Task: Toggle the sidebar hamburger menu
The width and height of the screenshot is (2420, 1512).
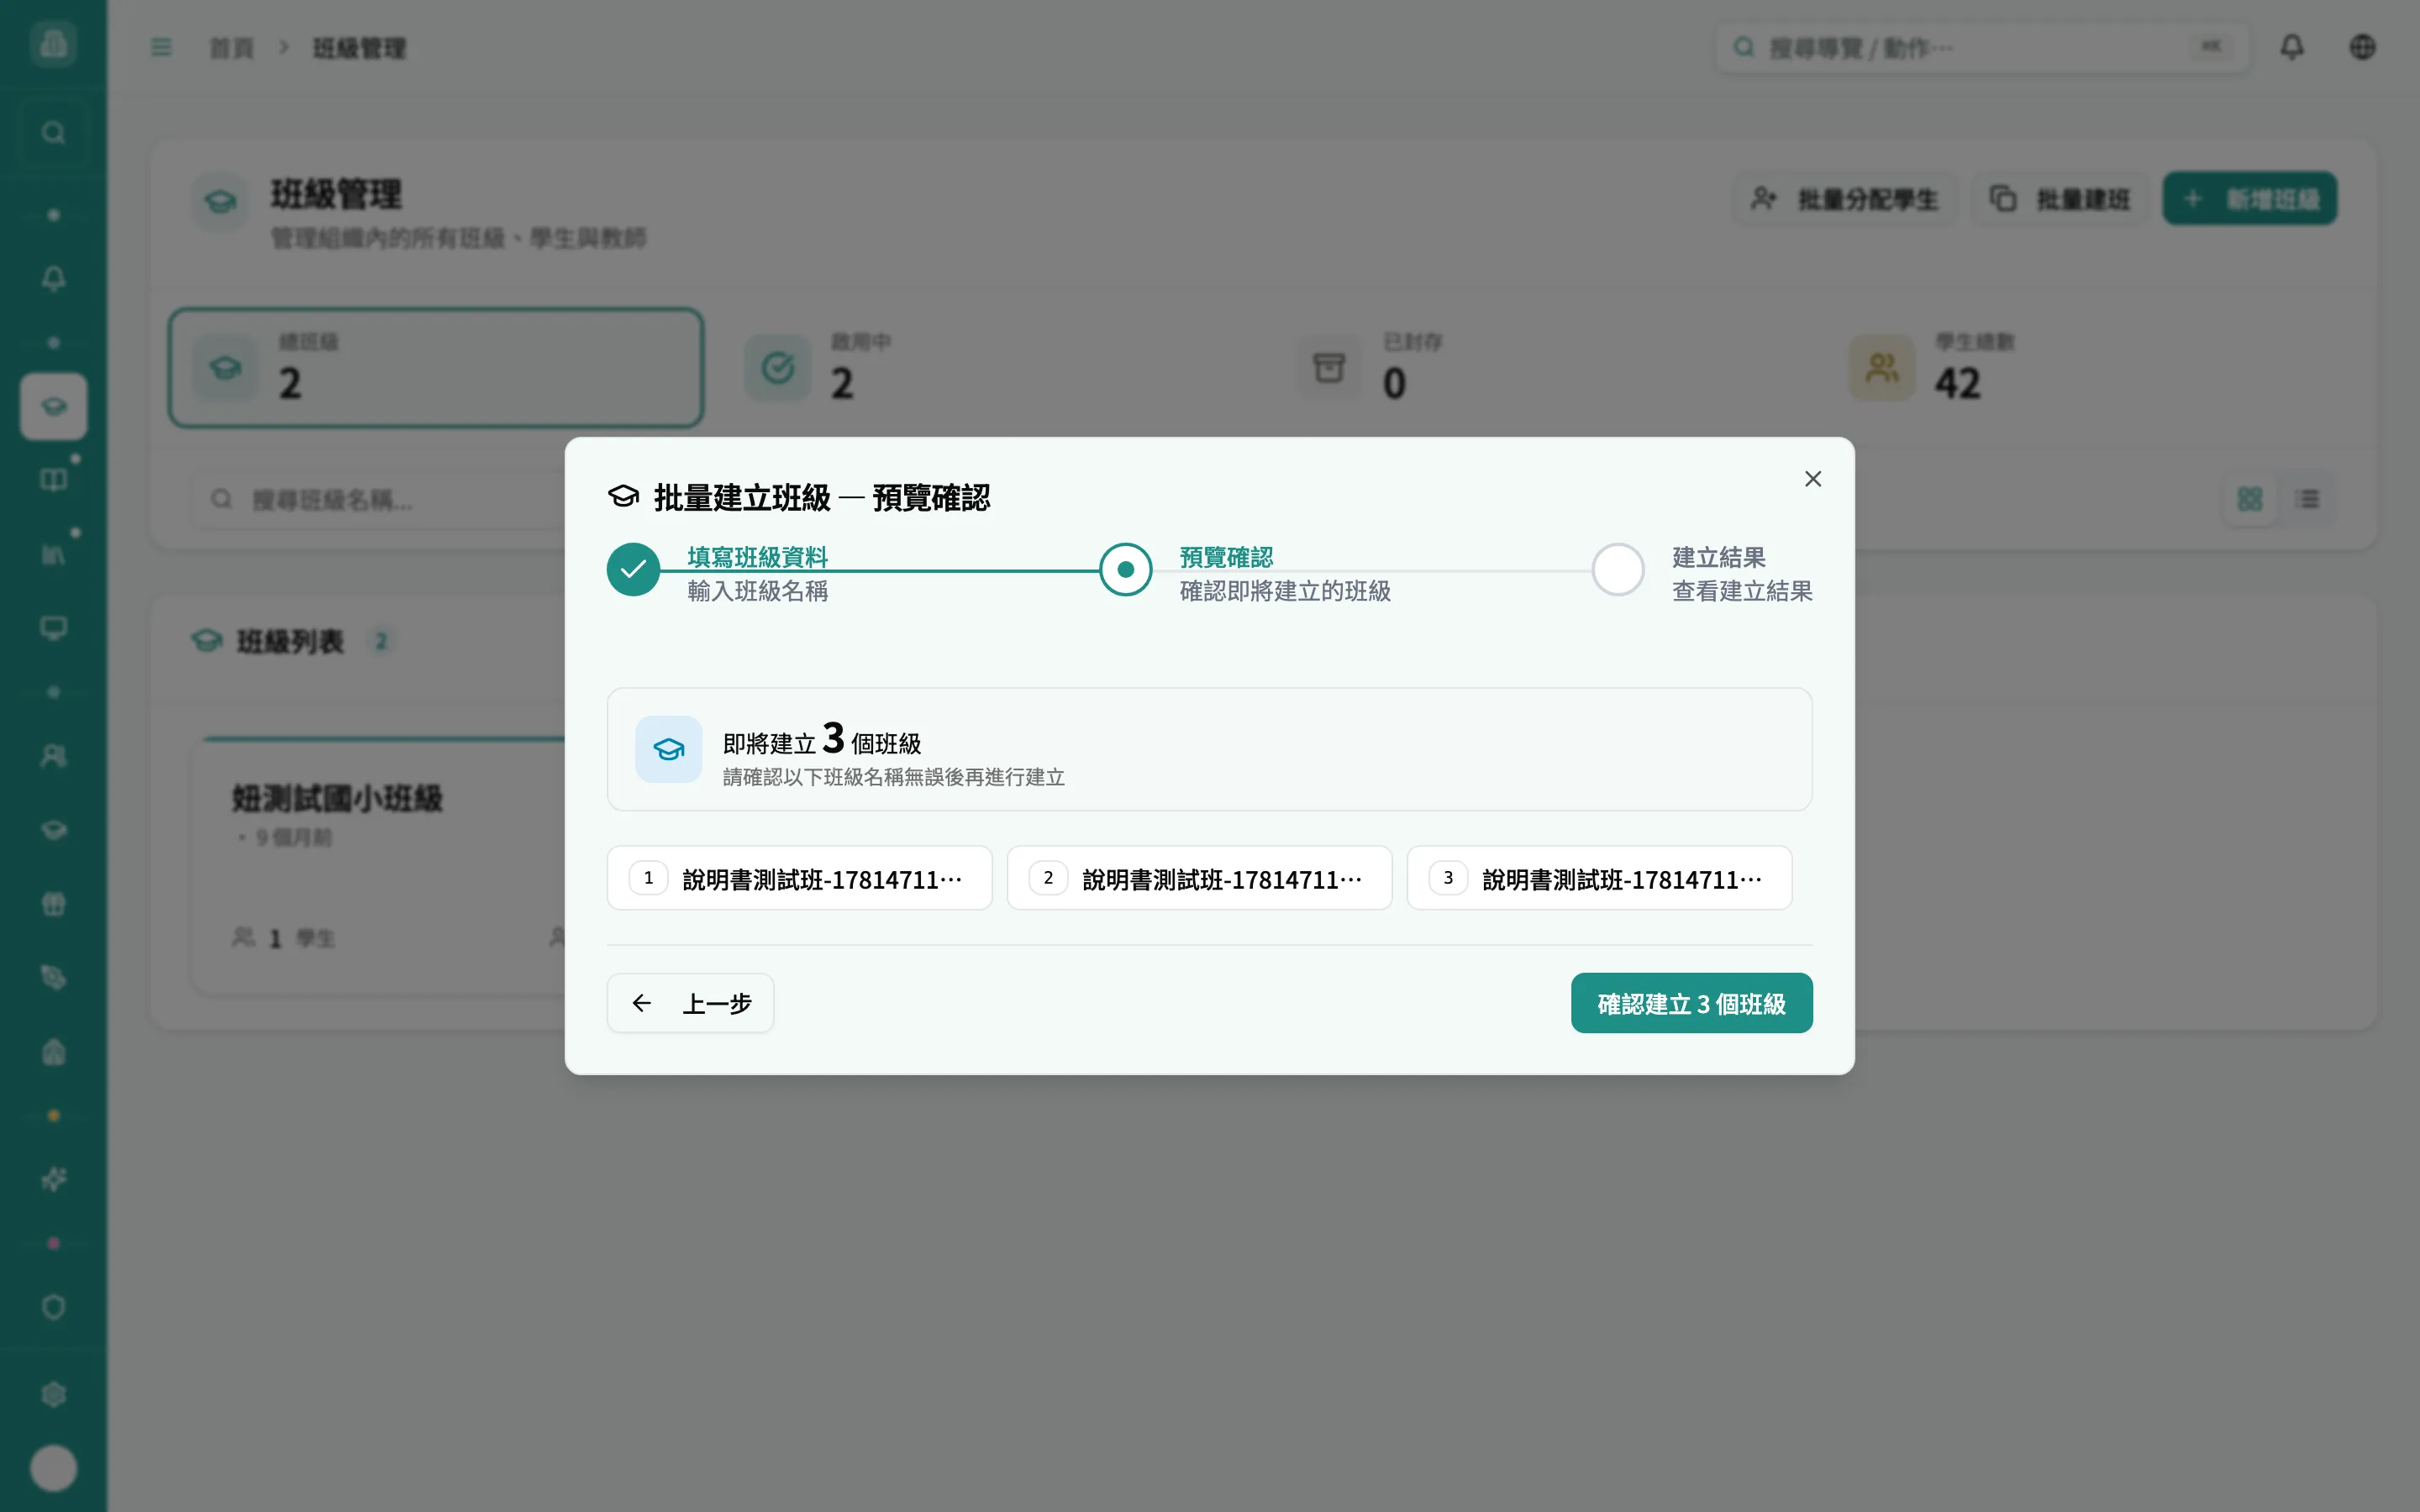Action: coord(161,47)
